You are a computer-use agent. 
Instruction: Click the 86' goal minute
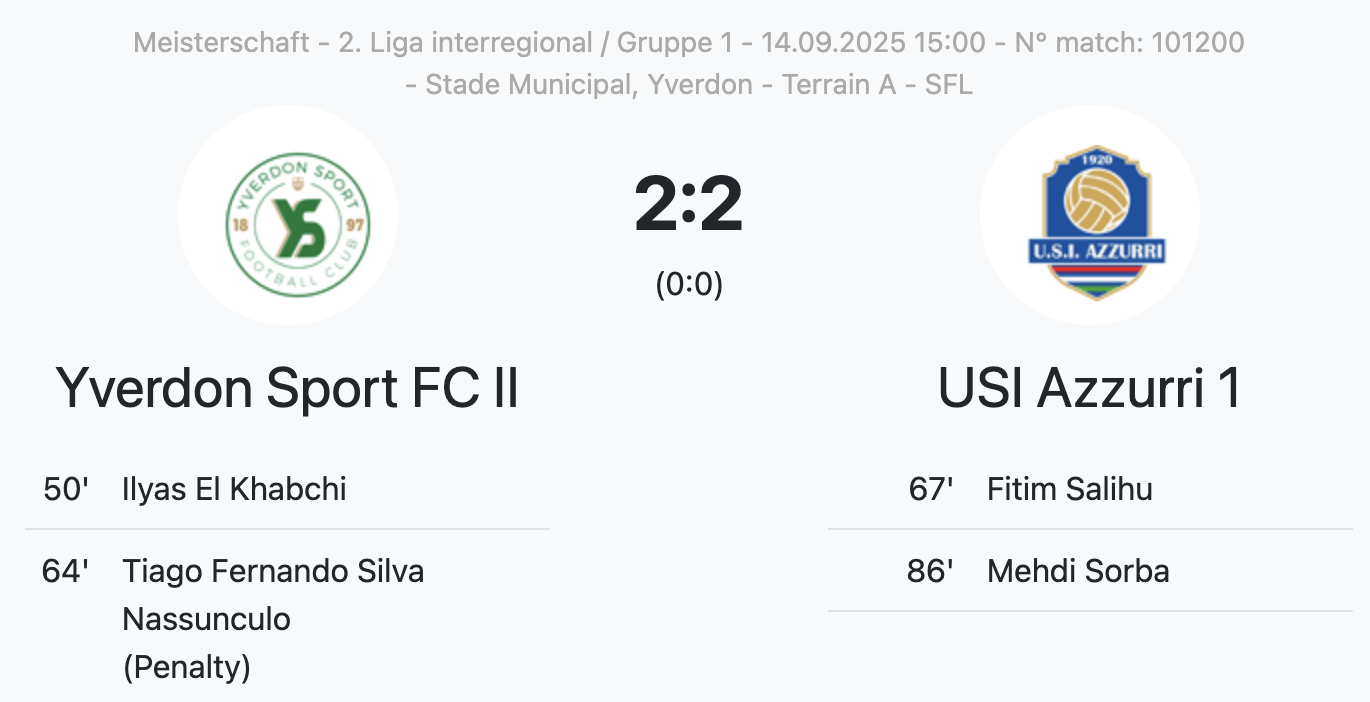[x=930, y=571]
